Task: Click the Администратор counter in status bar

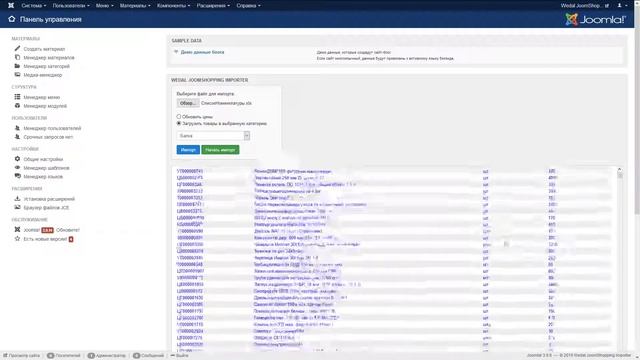Action: (x=107, y=356)
